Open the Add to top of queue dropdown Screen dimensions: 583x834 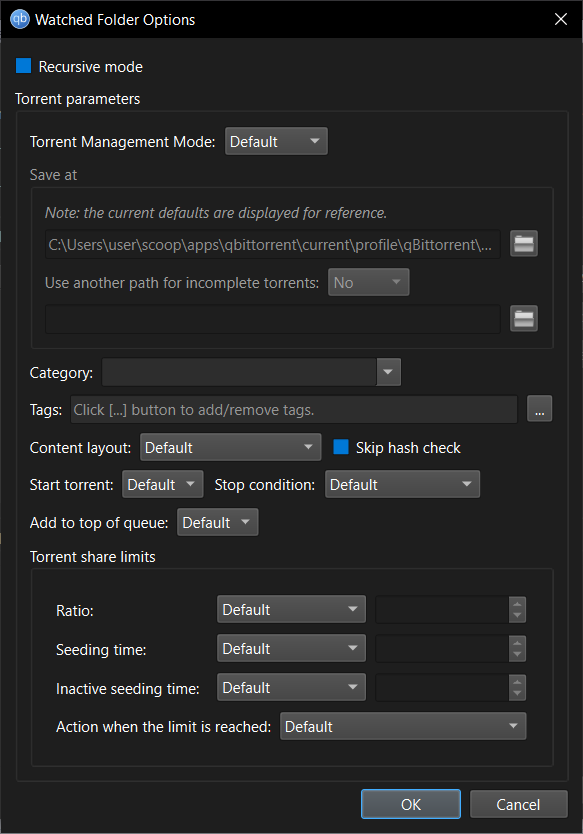(x=217, y=522)
